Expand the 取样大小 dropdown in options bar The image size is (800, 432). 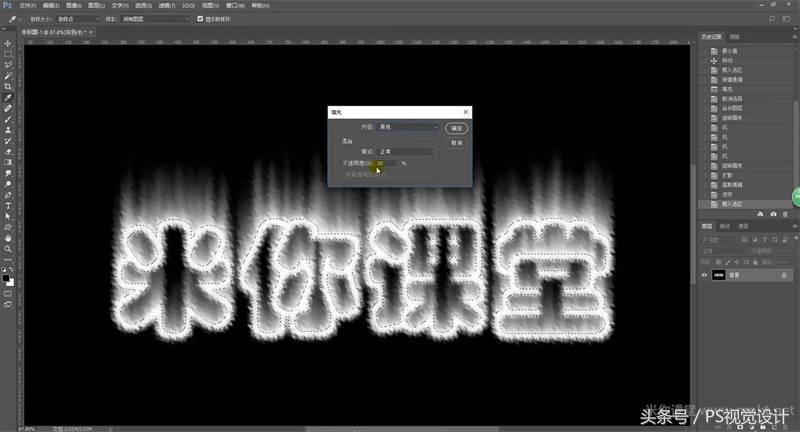(78, 19)
